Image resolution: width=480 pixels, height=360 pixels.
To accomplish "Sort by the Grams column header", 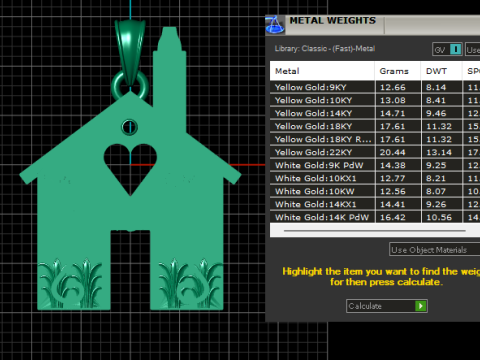I will tap(398, 71).
